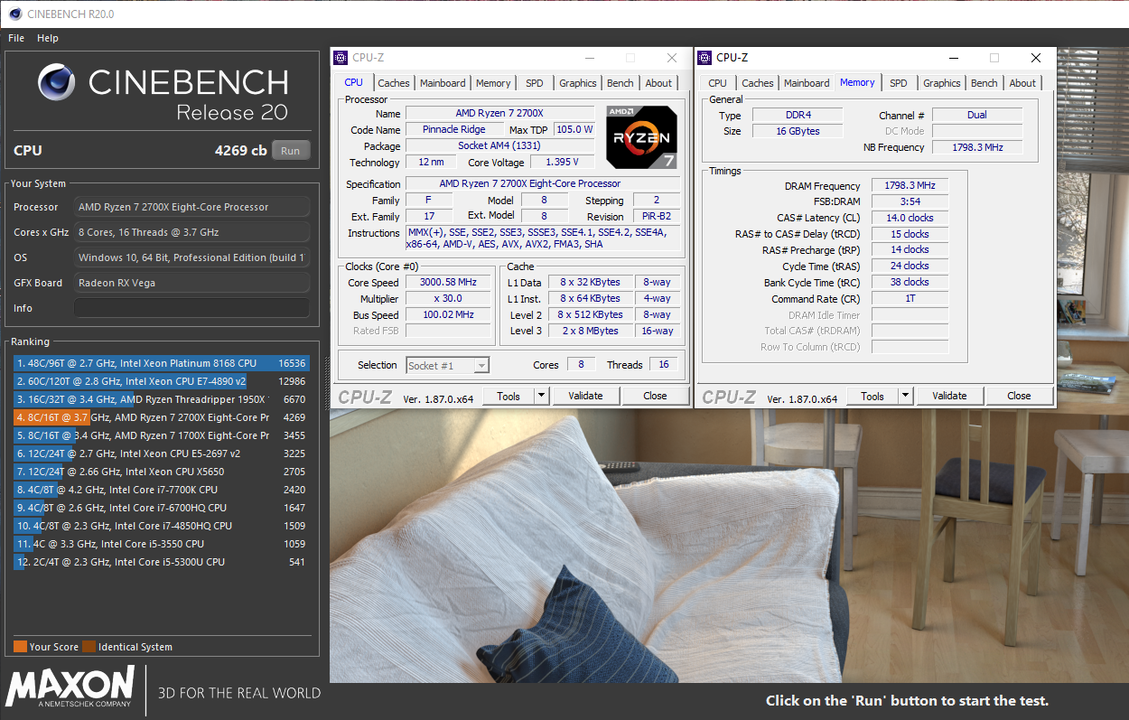Open About tab in right CPU-Z window

tap(1022, 83)
